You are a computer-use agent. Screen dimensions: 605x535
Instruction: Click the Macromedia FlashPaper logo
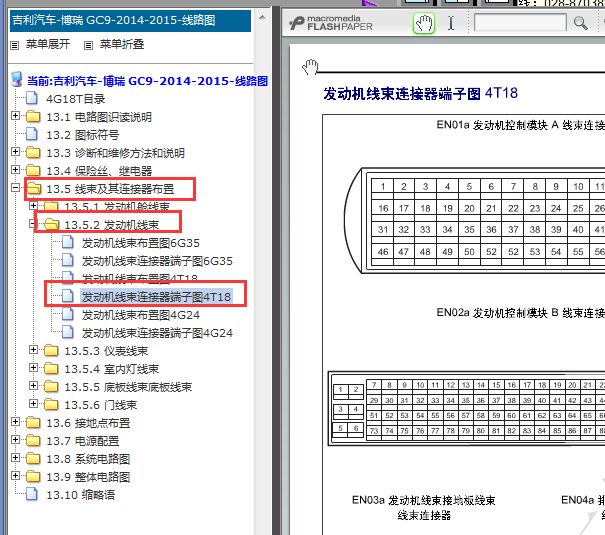click(331, 23)
